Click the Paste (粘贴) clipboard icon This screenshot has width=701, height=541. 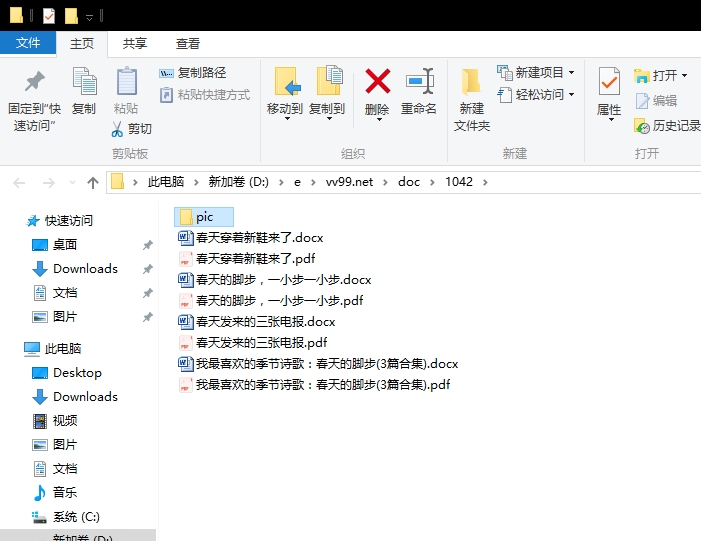click(126, 81)
